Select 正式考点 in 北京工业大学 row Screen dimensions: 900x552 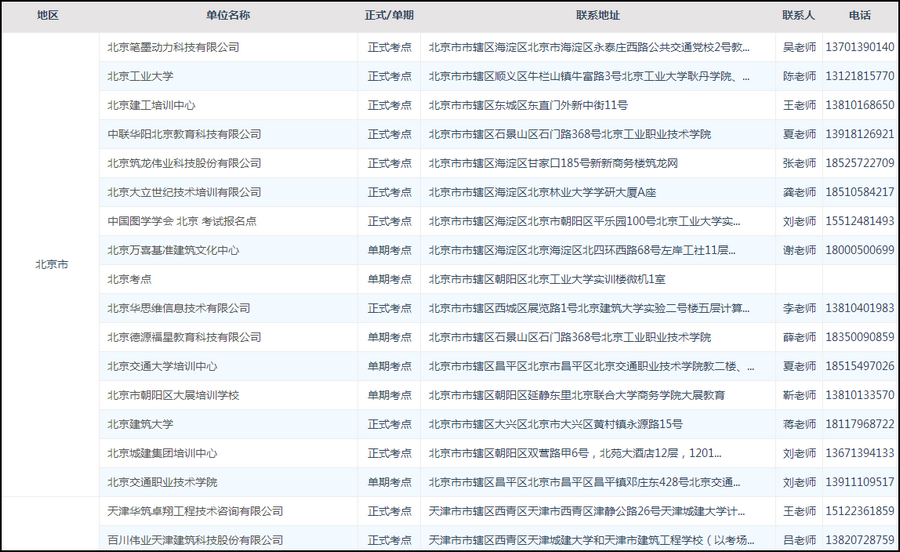point(390,76)
